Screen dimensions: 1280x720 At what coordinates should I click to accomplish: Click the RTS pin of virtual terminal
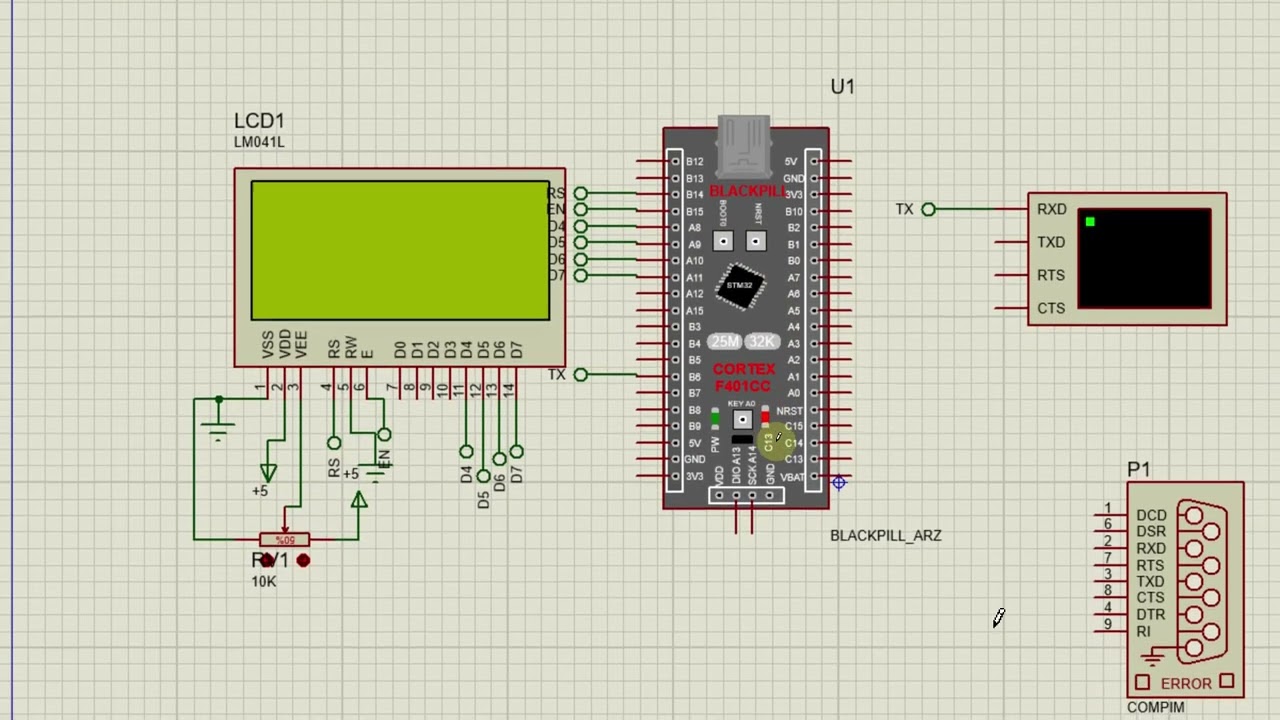1051,275
